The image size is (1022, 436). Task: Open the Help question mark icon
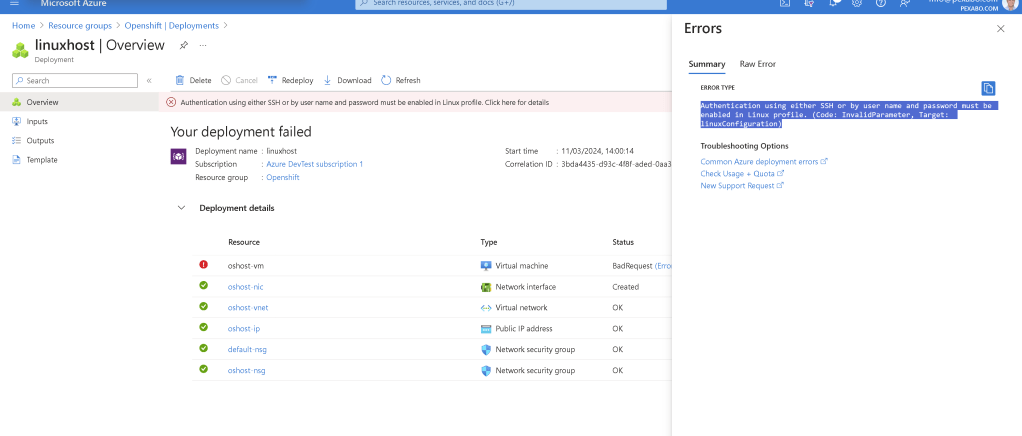pos(881,3)
